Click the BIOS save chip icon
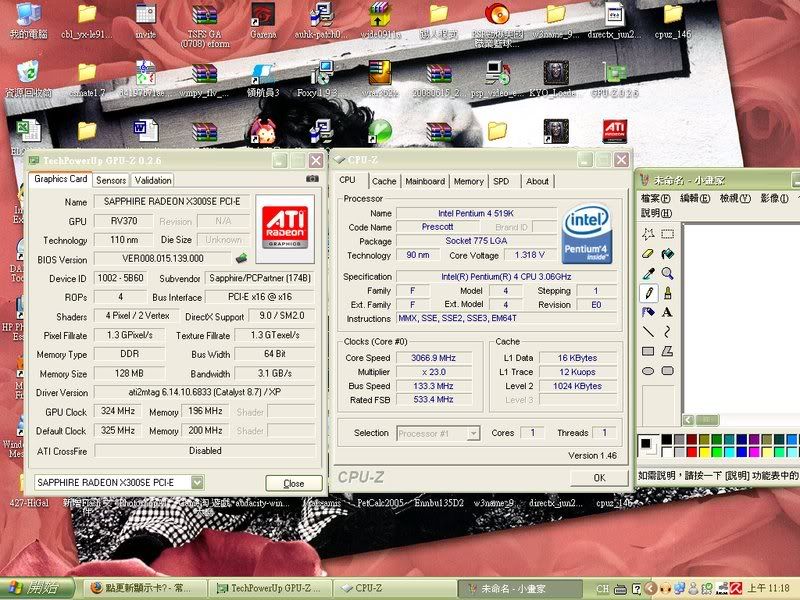This screenshot has height=600, width=800. [x=243, y=258]
